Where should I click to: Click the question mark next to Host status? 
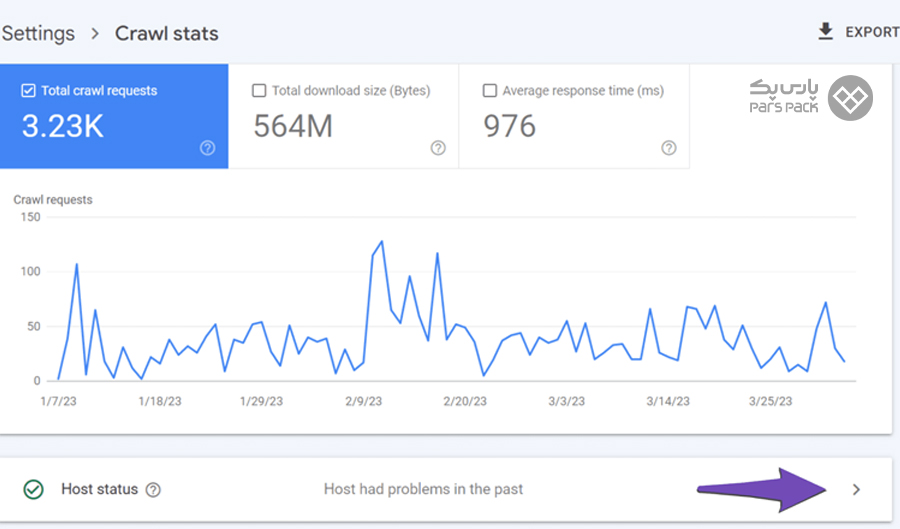(x=153, y=490)
